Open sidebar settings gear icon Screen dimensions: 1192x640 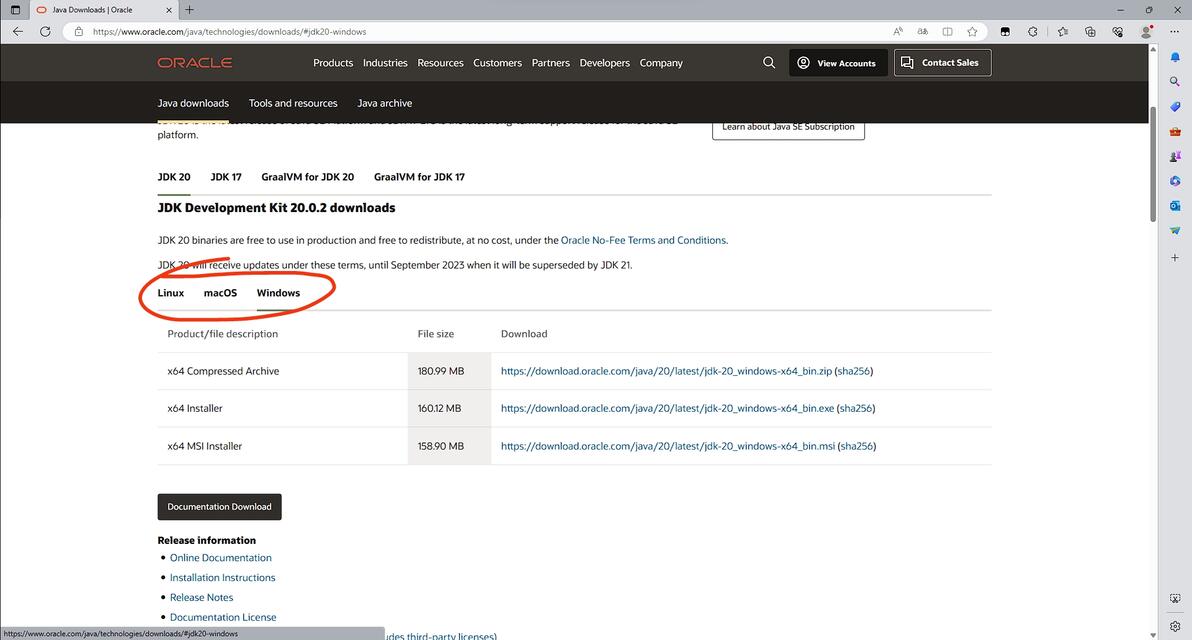[1175, 626]
